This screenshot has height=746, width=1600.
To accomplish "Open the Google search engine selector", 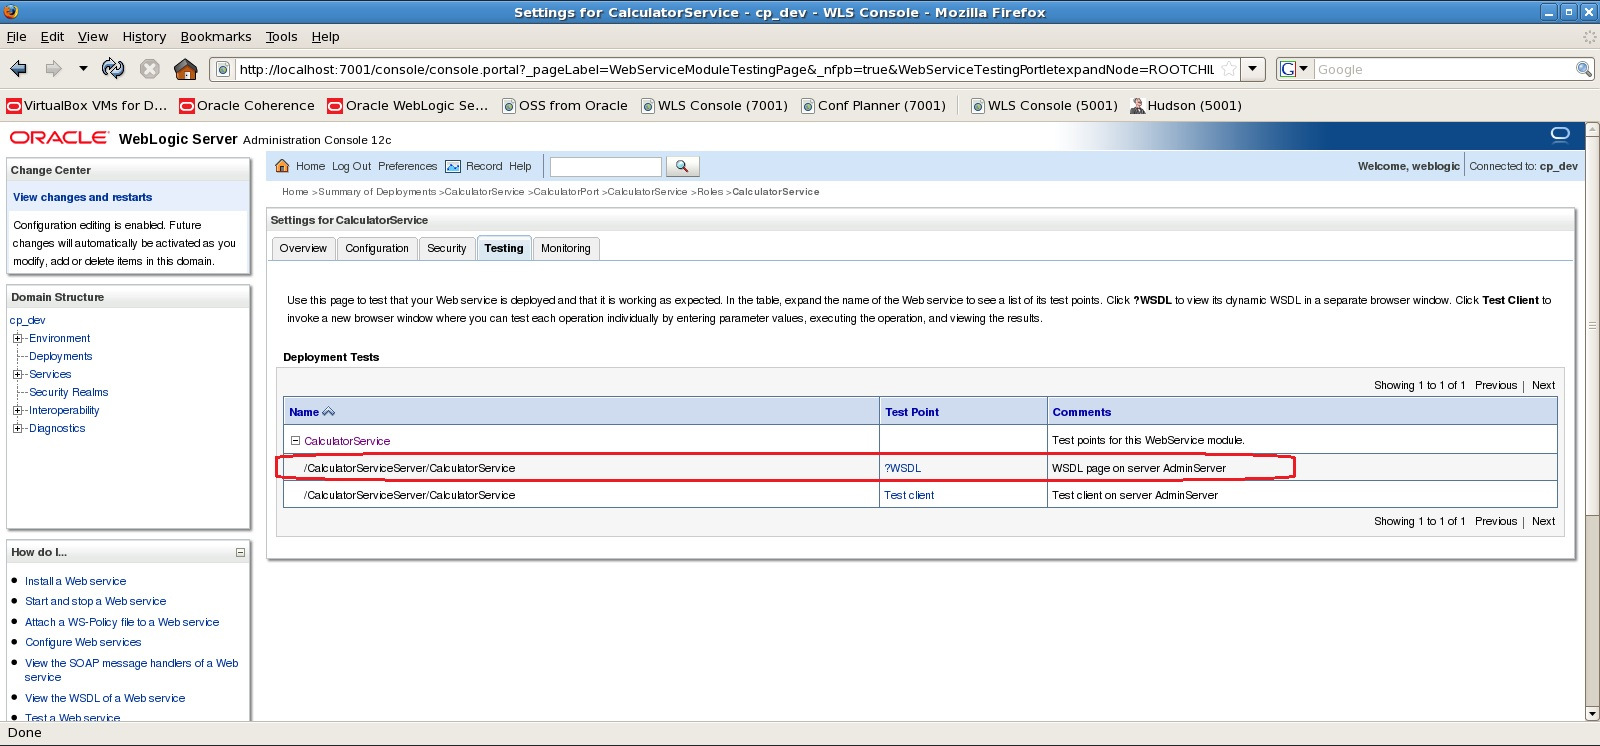I will pyautogui.click(x=1294, y=69).
